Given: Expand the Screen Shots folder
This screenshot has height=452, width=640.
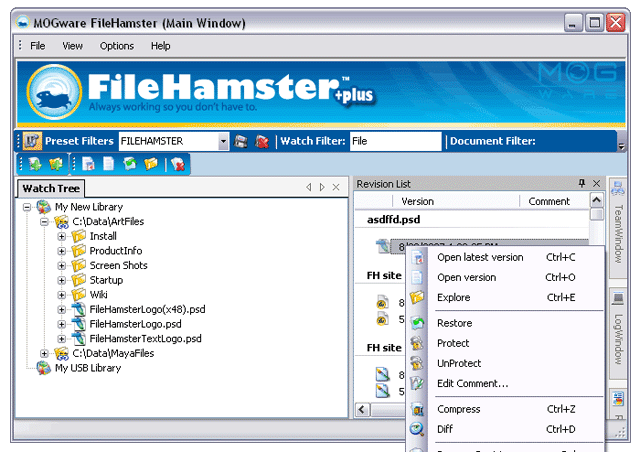Looking at the screenshot, I should pos(62,266).
